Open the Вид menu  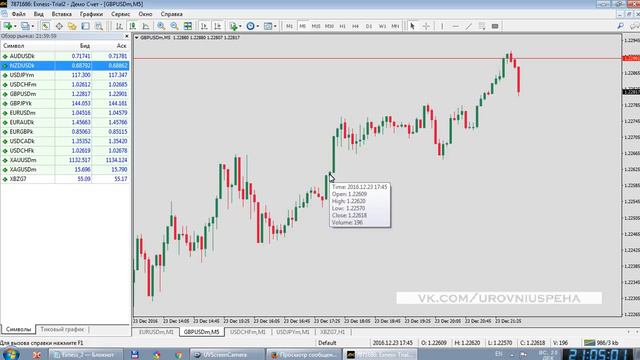click(39, 14)
